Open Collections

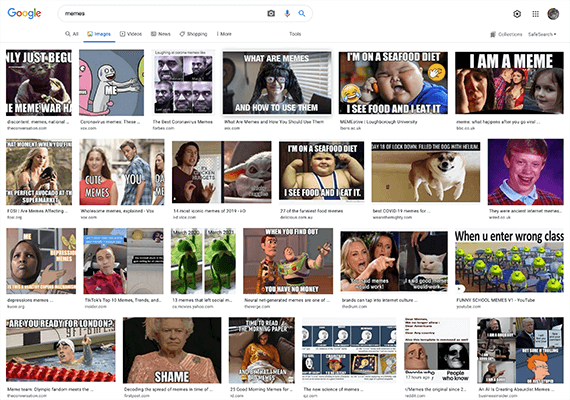pyautogui.click(x=506, y=34)
